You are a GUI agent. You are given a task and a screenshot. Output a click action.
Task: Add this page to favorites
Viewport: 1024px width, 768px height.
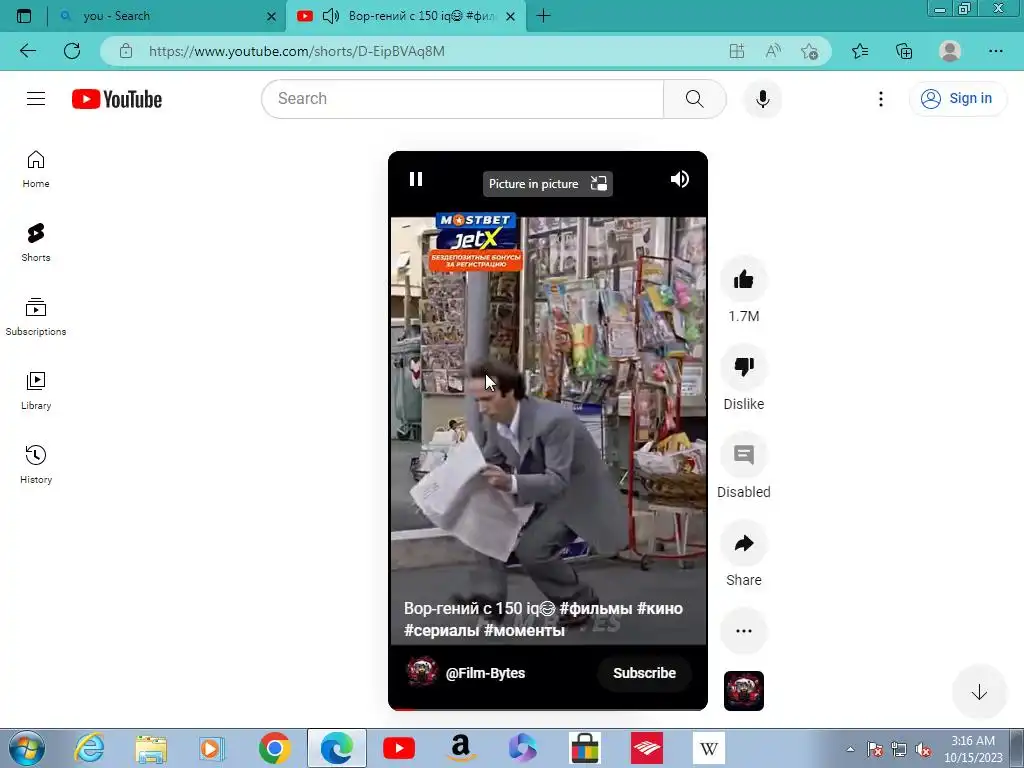tap(810, 51)
